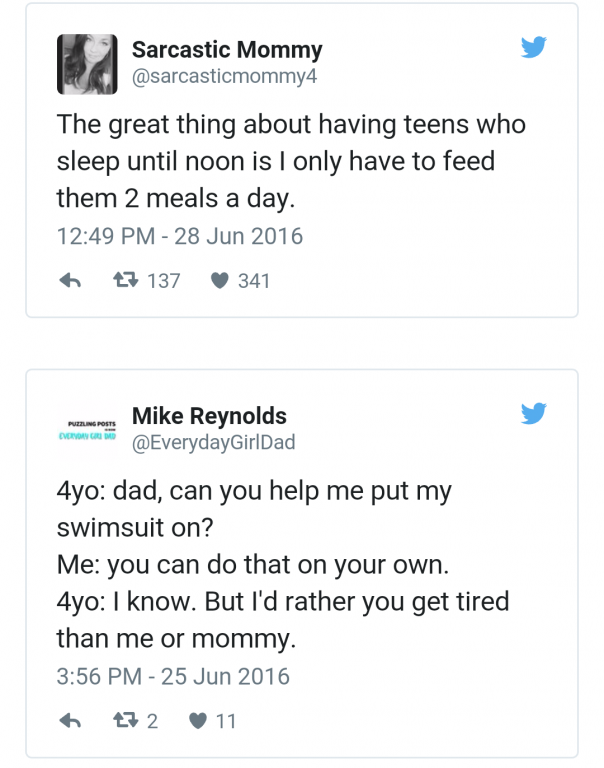This screenshot has width=604, height=768.
Task: Click reply arrow on Sarcastic Mommy tweet
Action: (x=70, y=282)
